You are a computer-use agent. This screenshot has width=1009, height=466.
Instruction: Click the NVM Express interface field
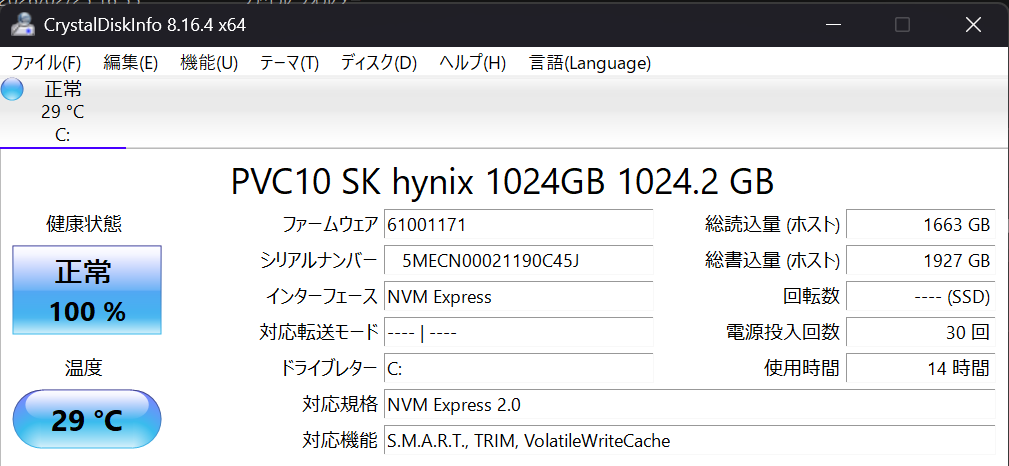pyautogui.click(x=518, y=297)
